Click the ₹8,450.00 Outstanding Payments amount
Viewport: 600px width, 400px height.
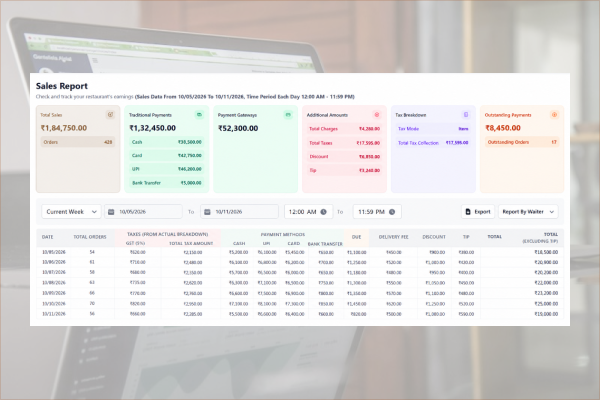click(x=503, y=128)
